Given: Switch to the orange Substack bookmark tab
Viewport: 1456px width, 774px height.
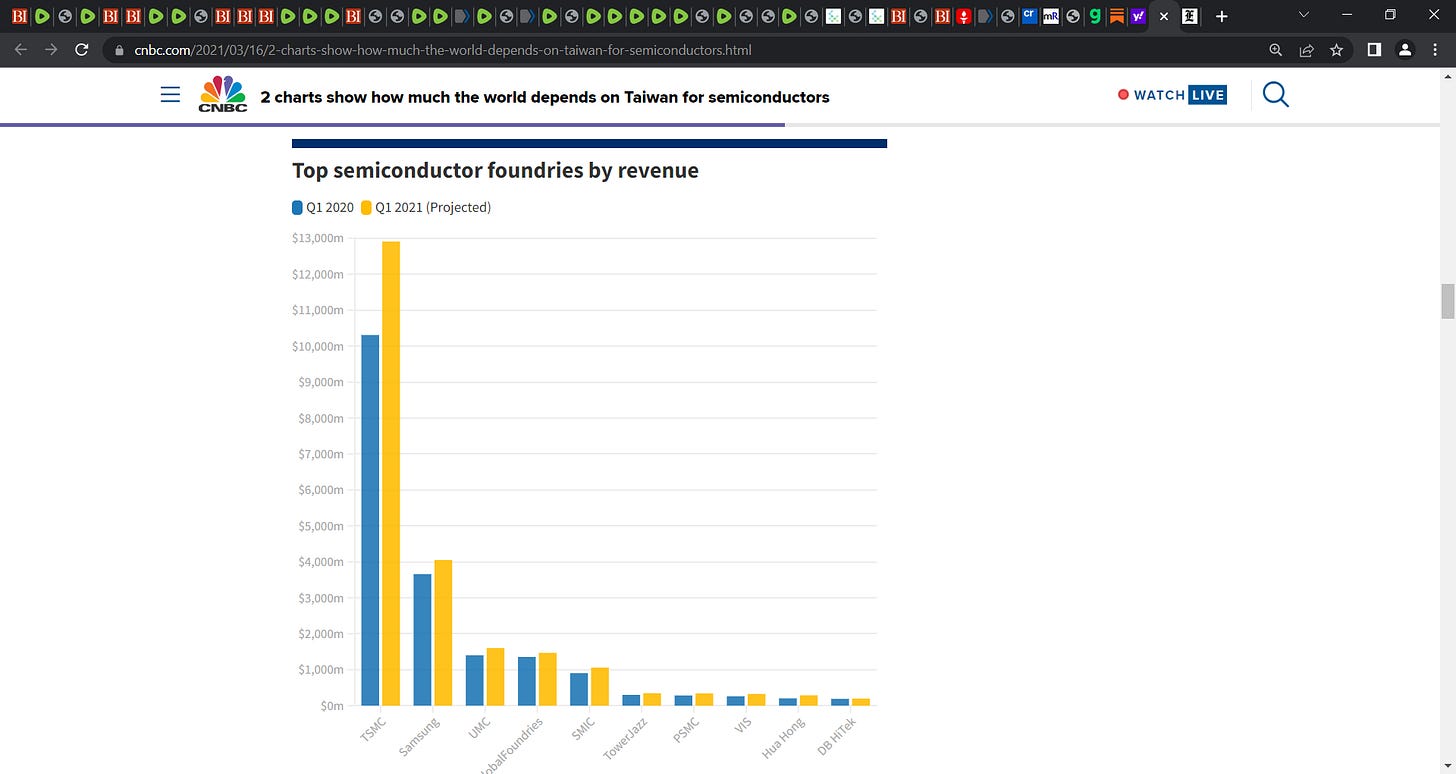Looking at the screenshot, I should [1117, 16].
